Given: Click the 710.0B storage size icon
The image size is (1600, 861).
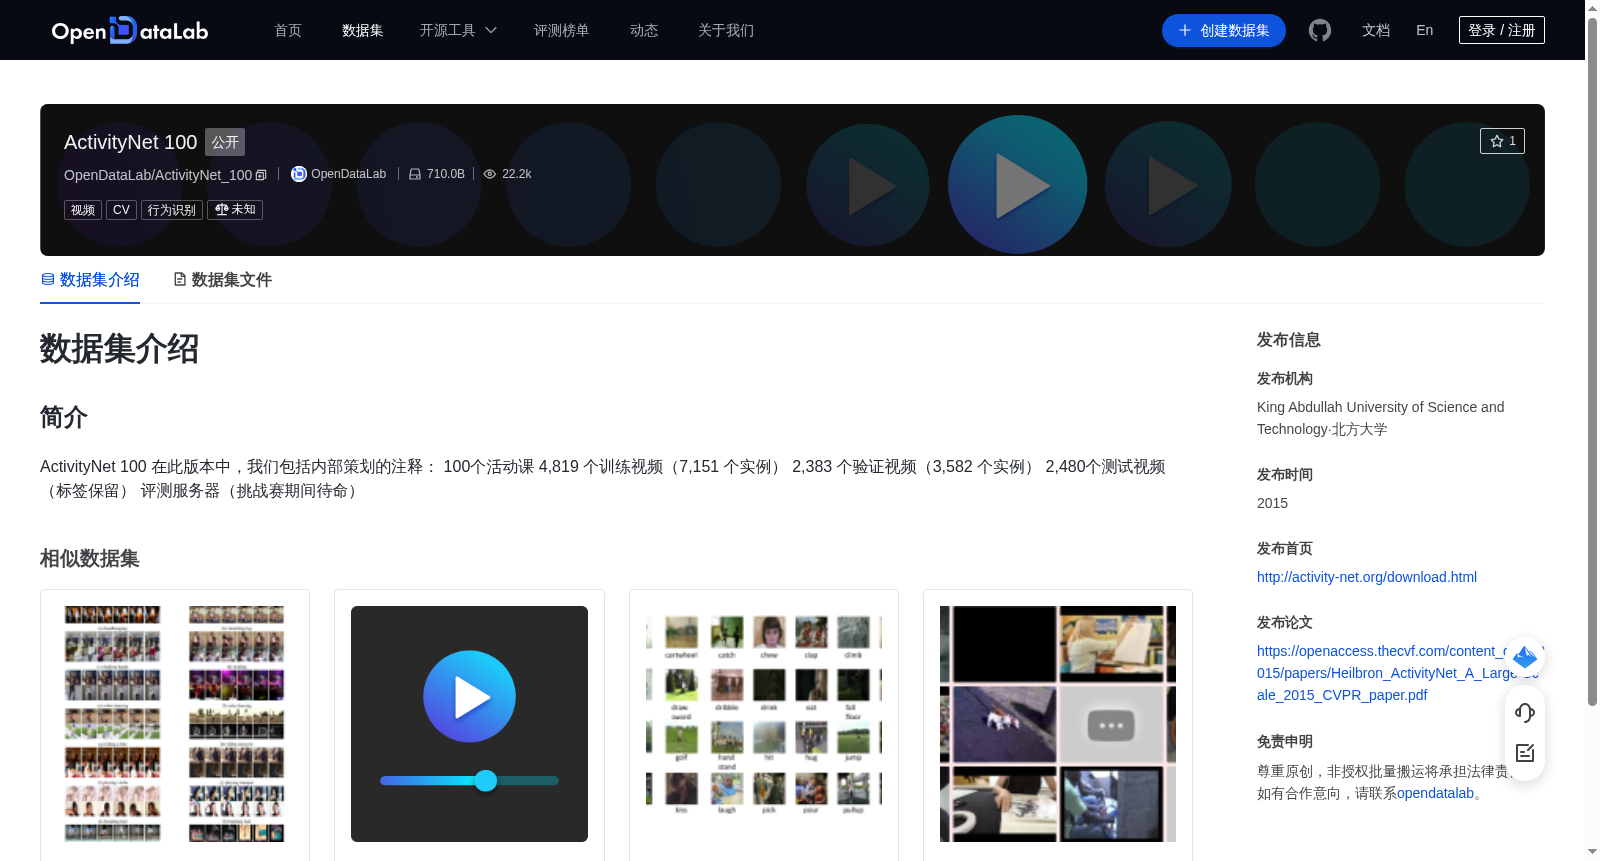Looking at the screenshot, I should (415, 174).
